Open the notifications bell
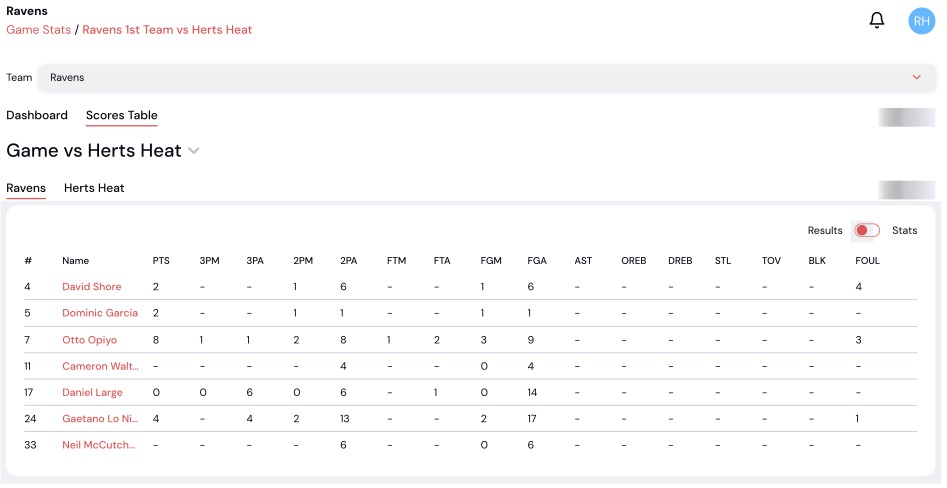 click(877, 20)
